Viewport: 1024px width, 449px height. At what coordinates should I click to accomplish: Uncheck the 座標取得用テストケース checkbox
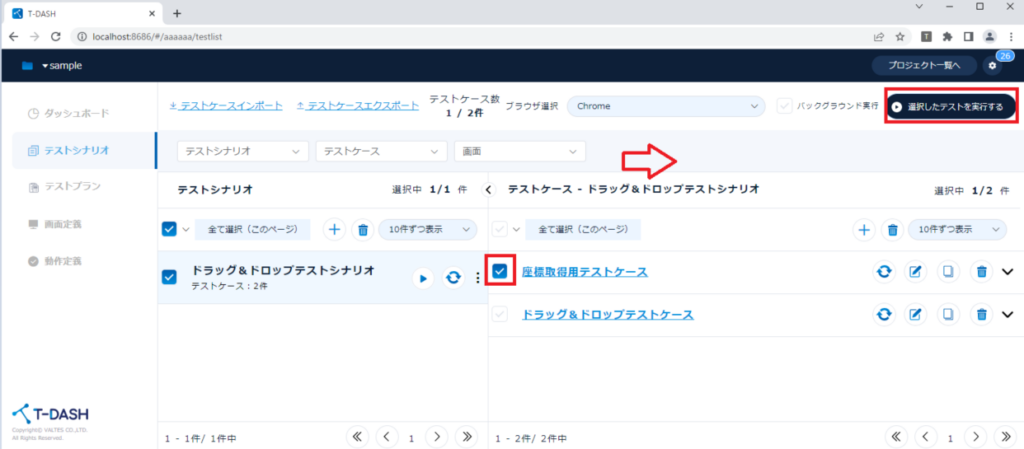(500, 271)
